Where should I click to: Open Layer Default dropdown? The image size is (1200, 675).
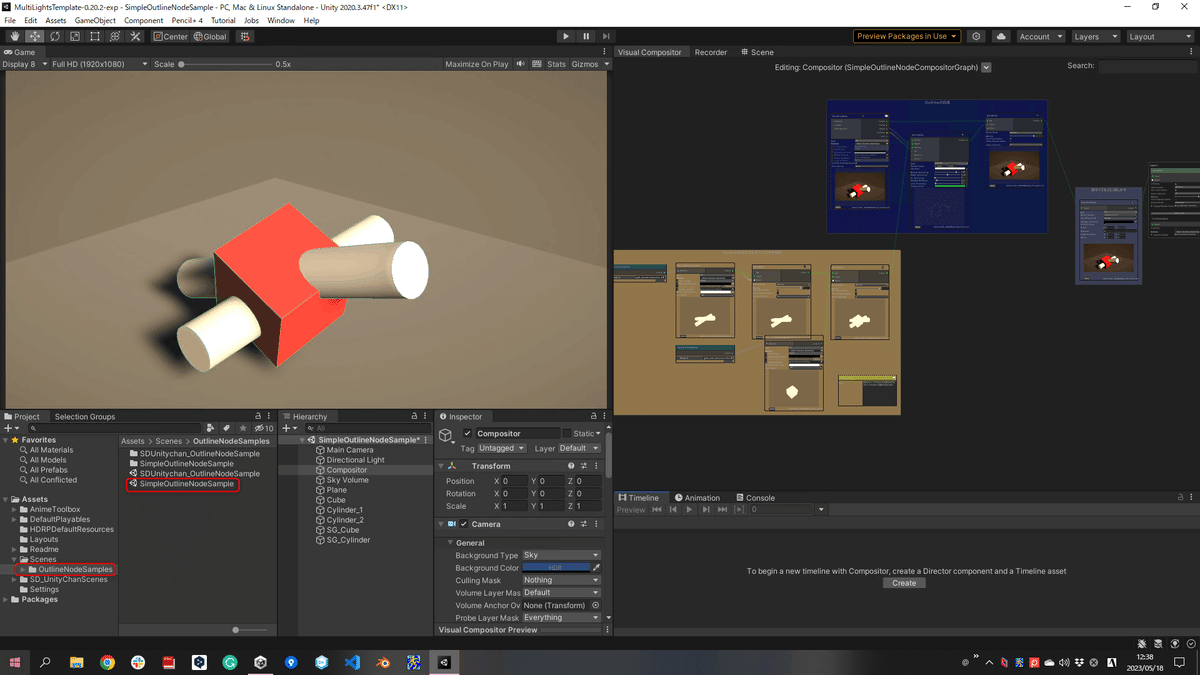[579, 448]
